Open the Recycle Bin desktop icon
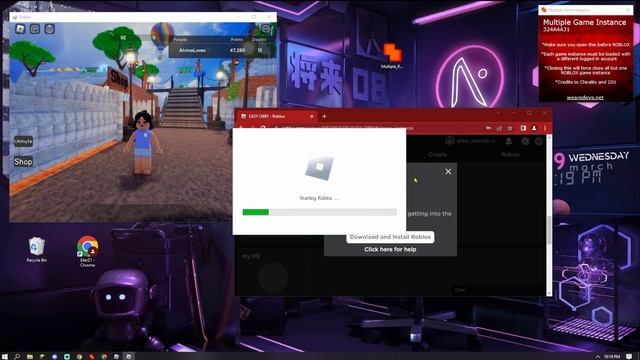The image size is (640, 360). click(x=37, y=249)
